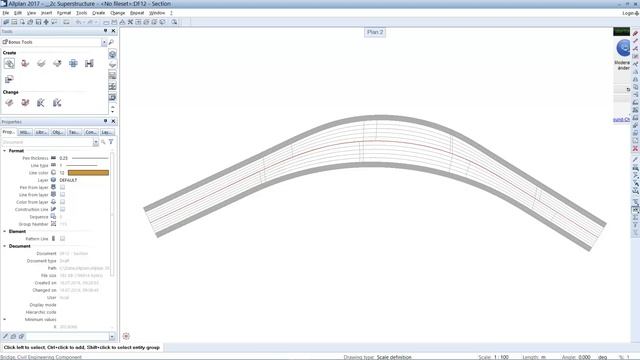Click the magnifier icon beside the Properties filter
This screenshot has height=360, width=640.
[x=103, y=142]
